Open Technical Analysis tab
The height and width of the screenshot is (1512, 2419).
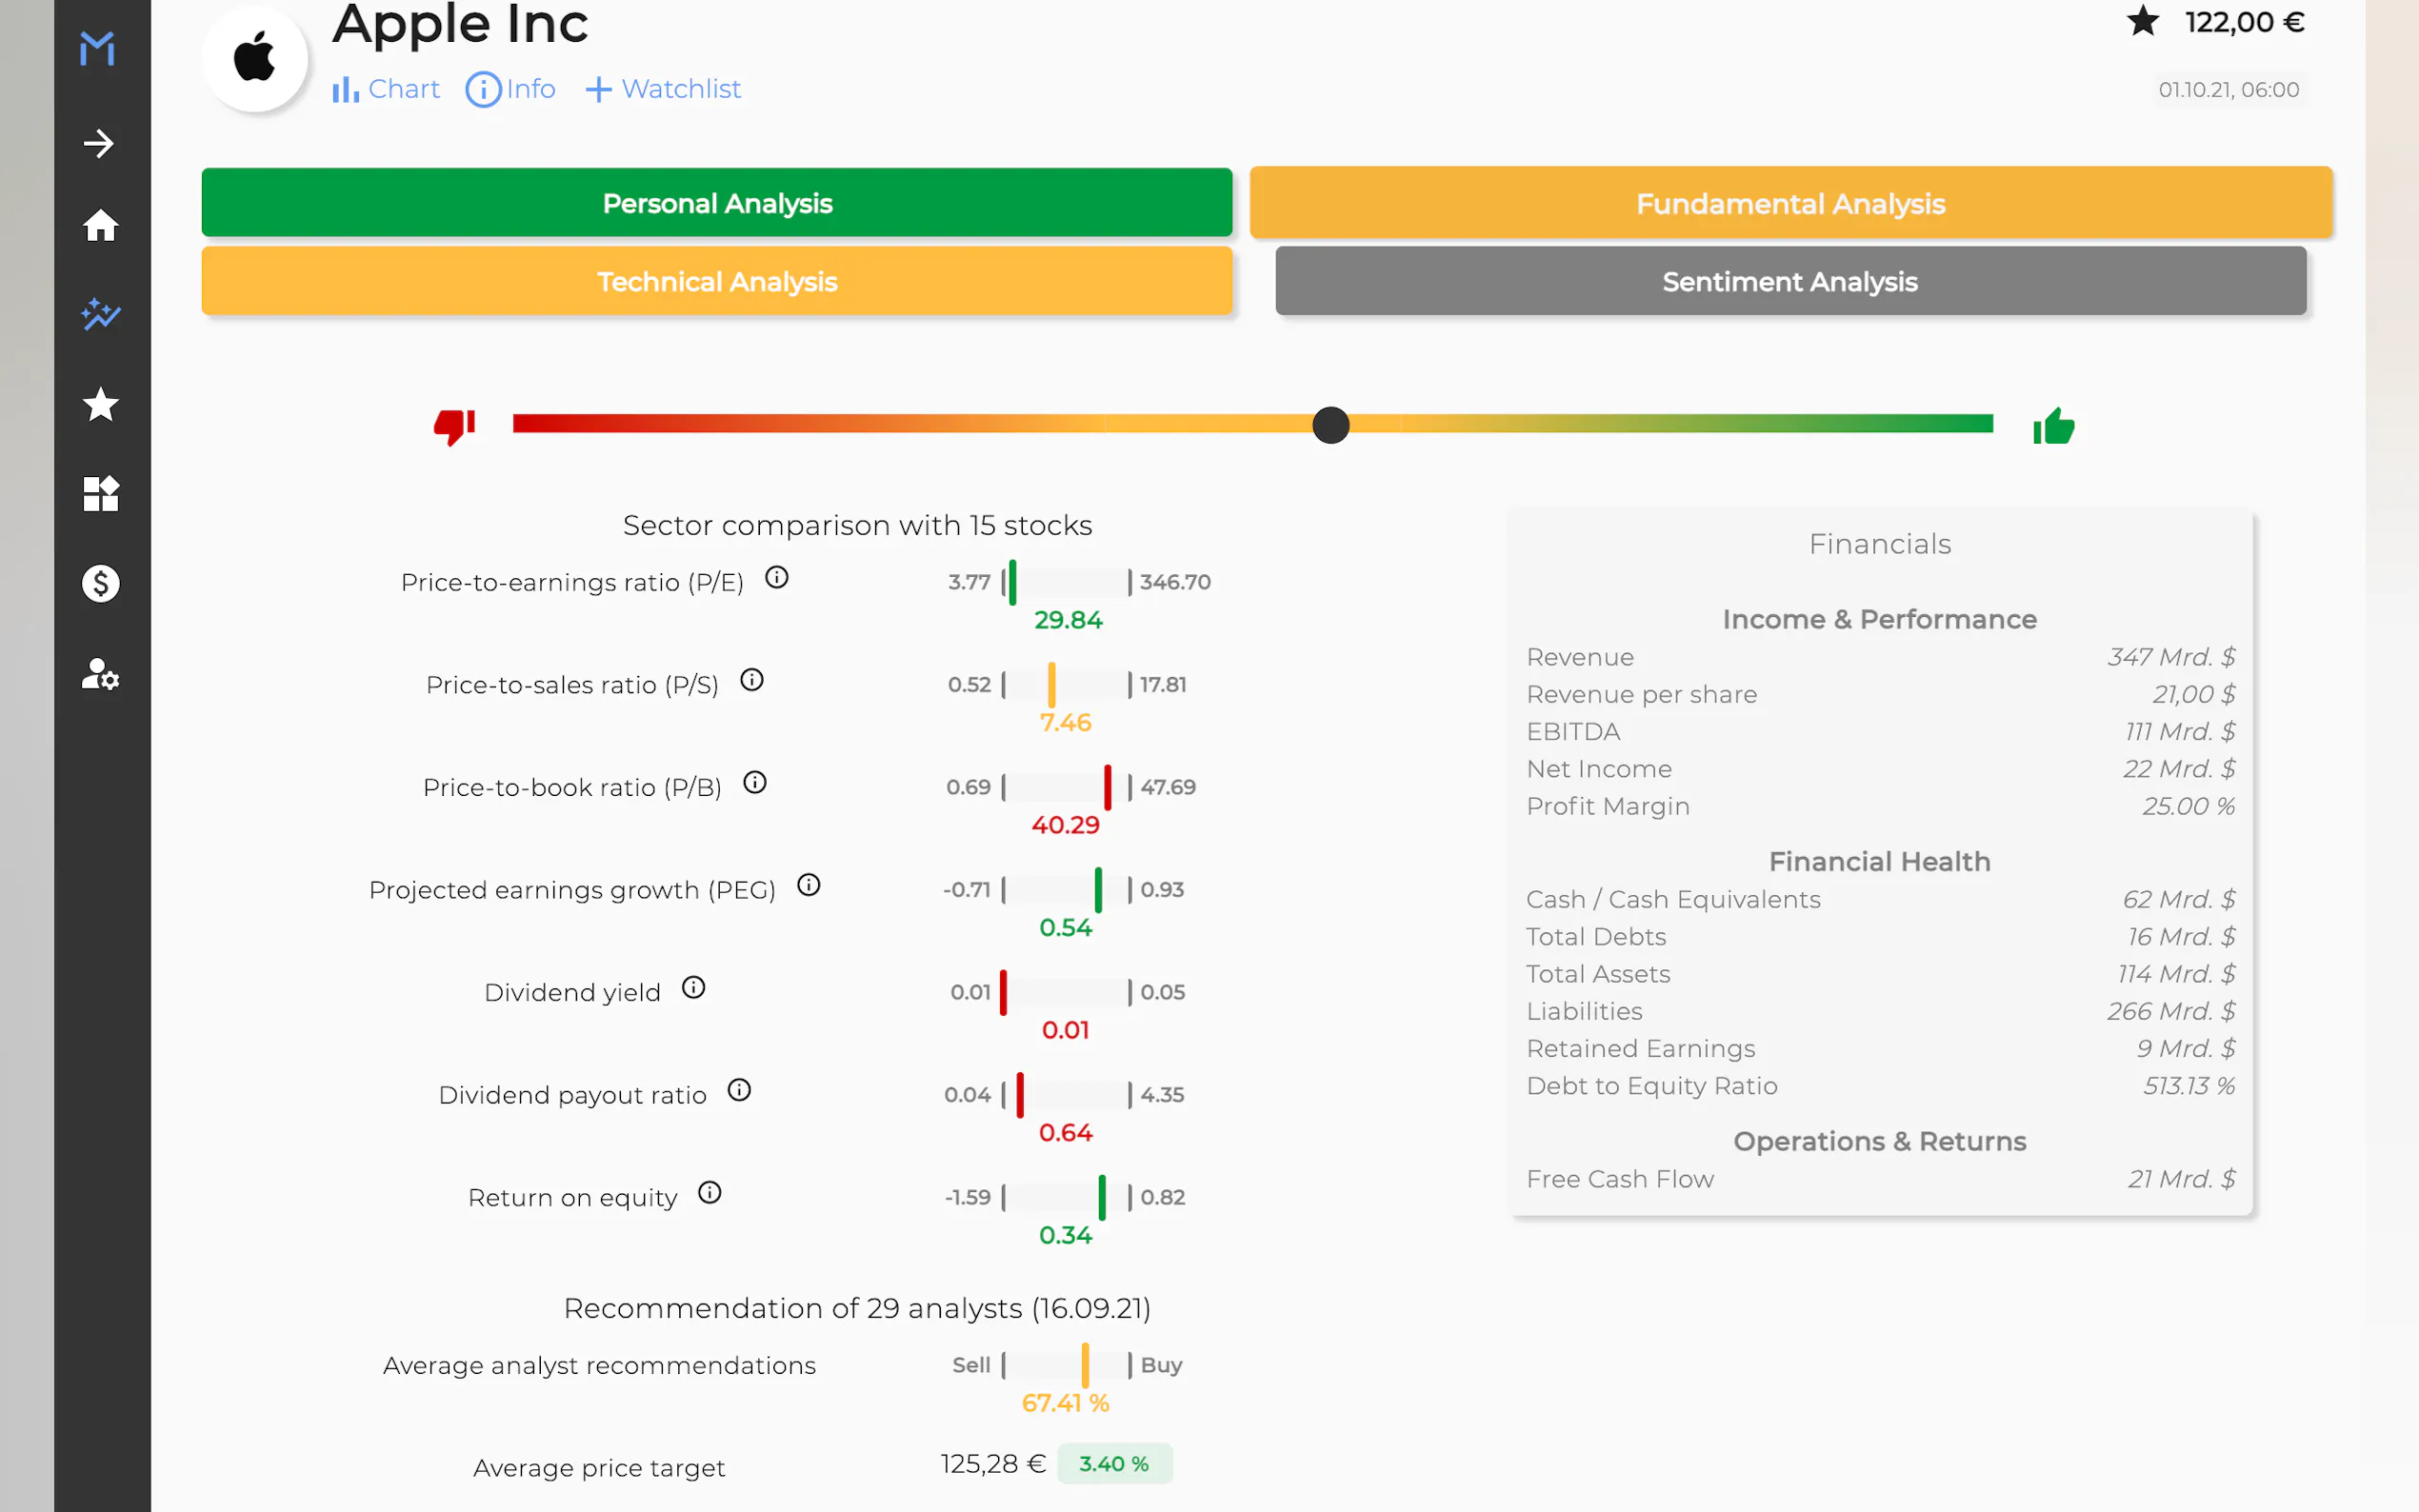716,282
